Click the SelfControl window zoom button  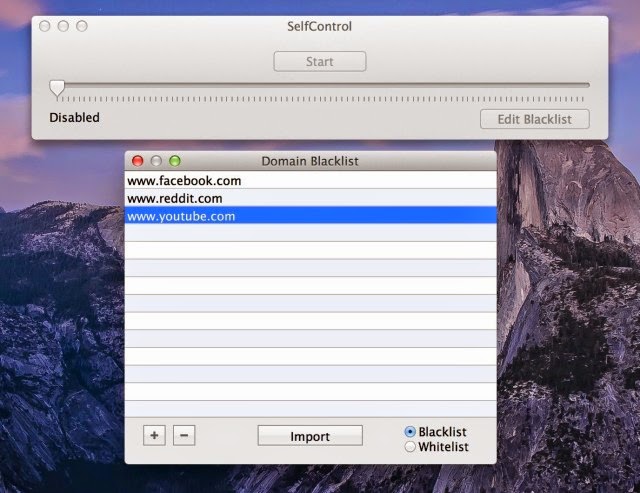coord(82,26)
